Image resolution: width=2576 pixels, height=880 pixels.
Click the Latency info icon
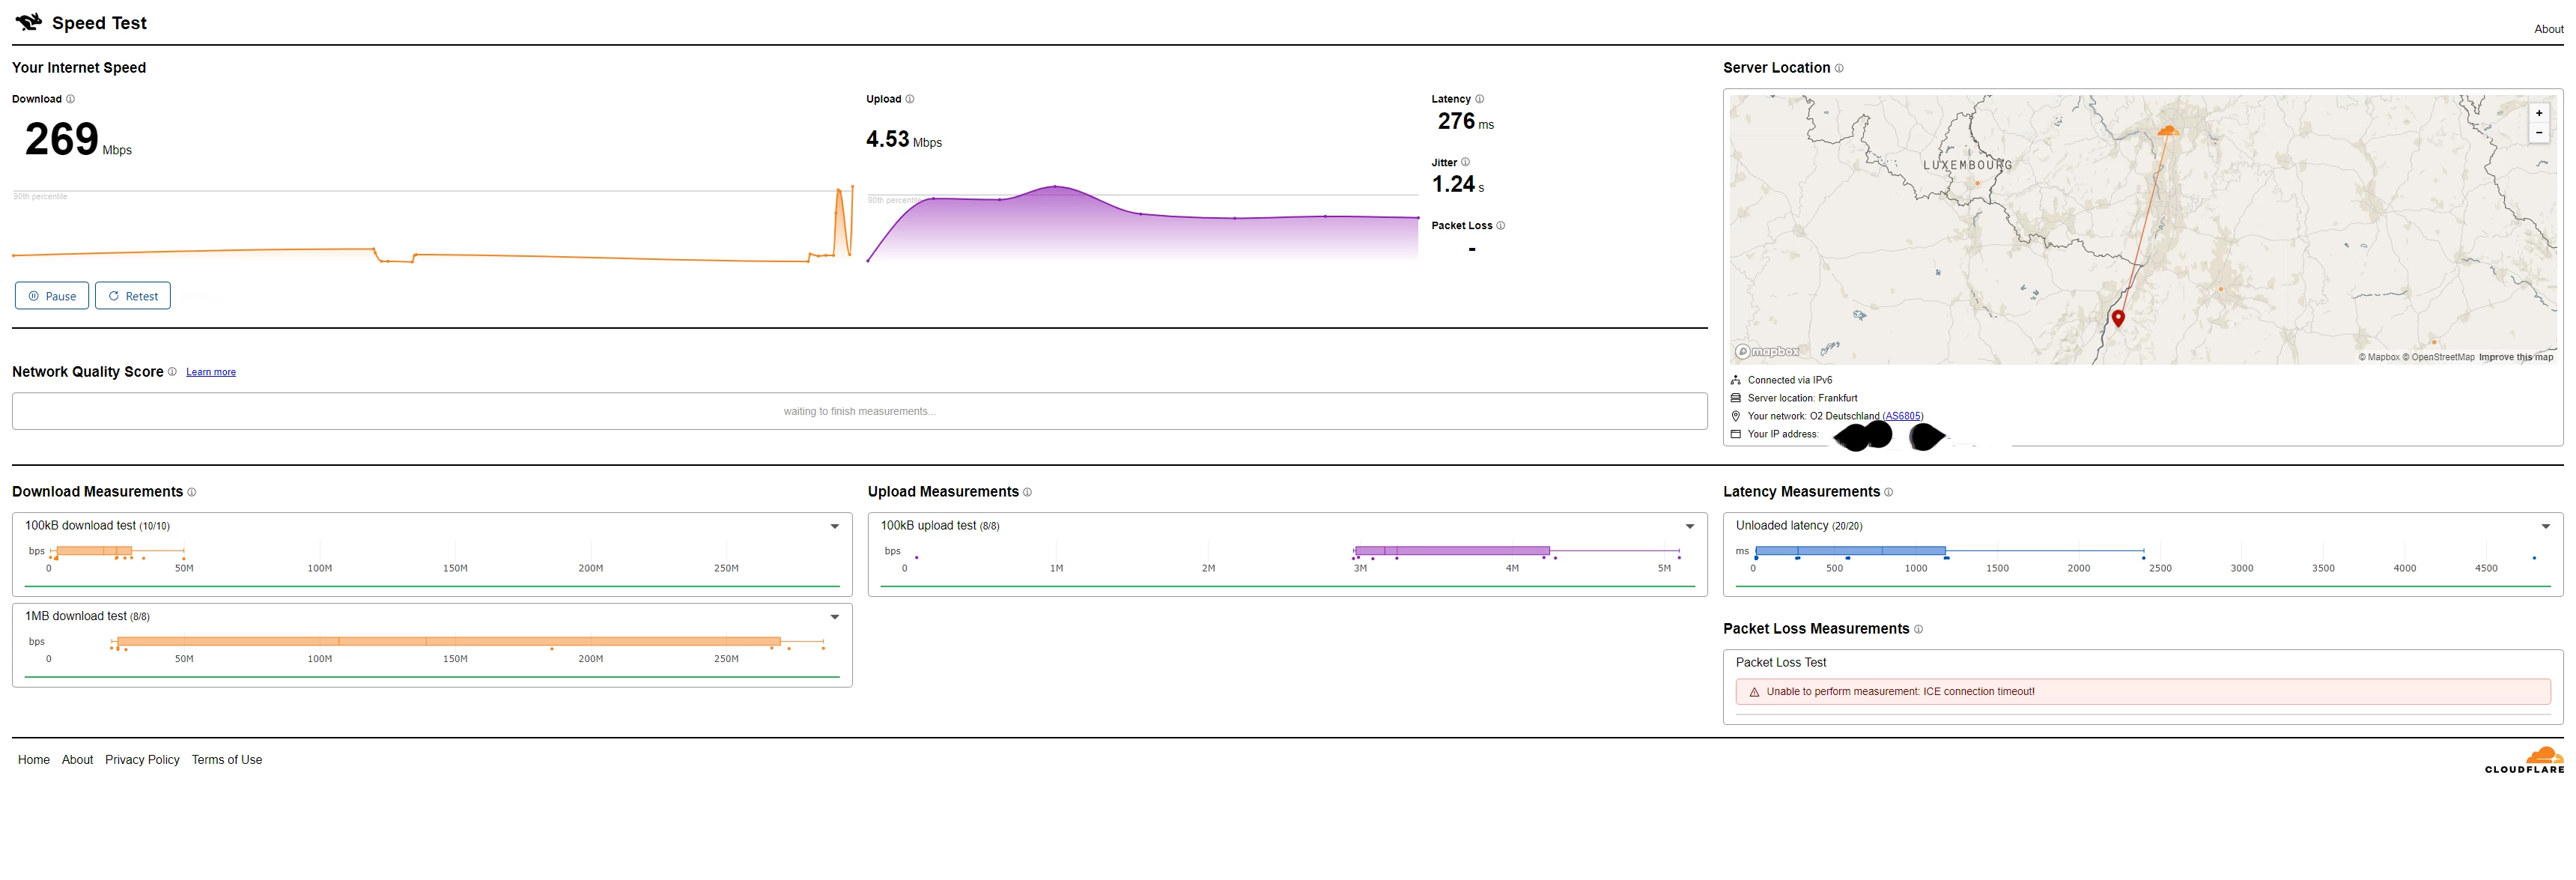pyautogui.click(x=1479, y=99)
